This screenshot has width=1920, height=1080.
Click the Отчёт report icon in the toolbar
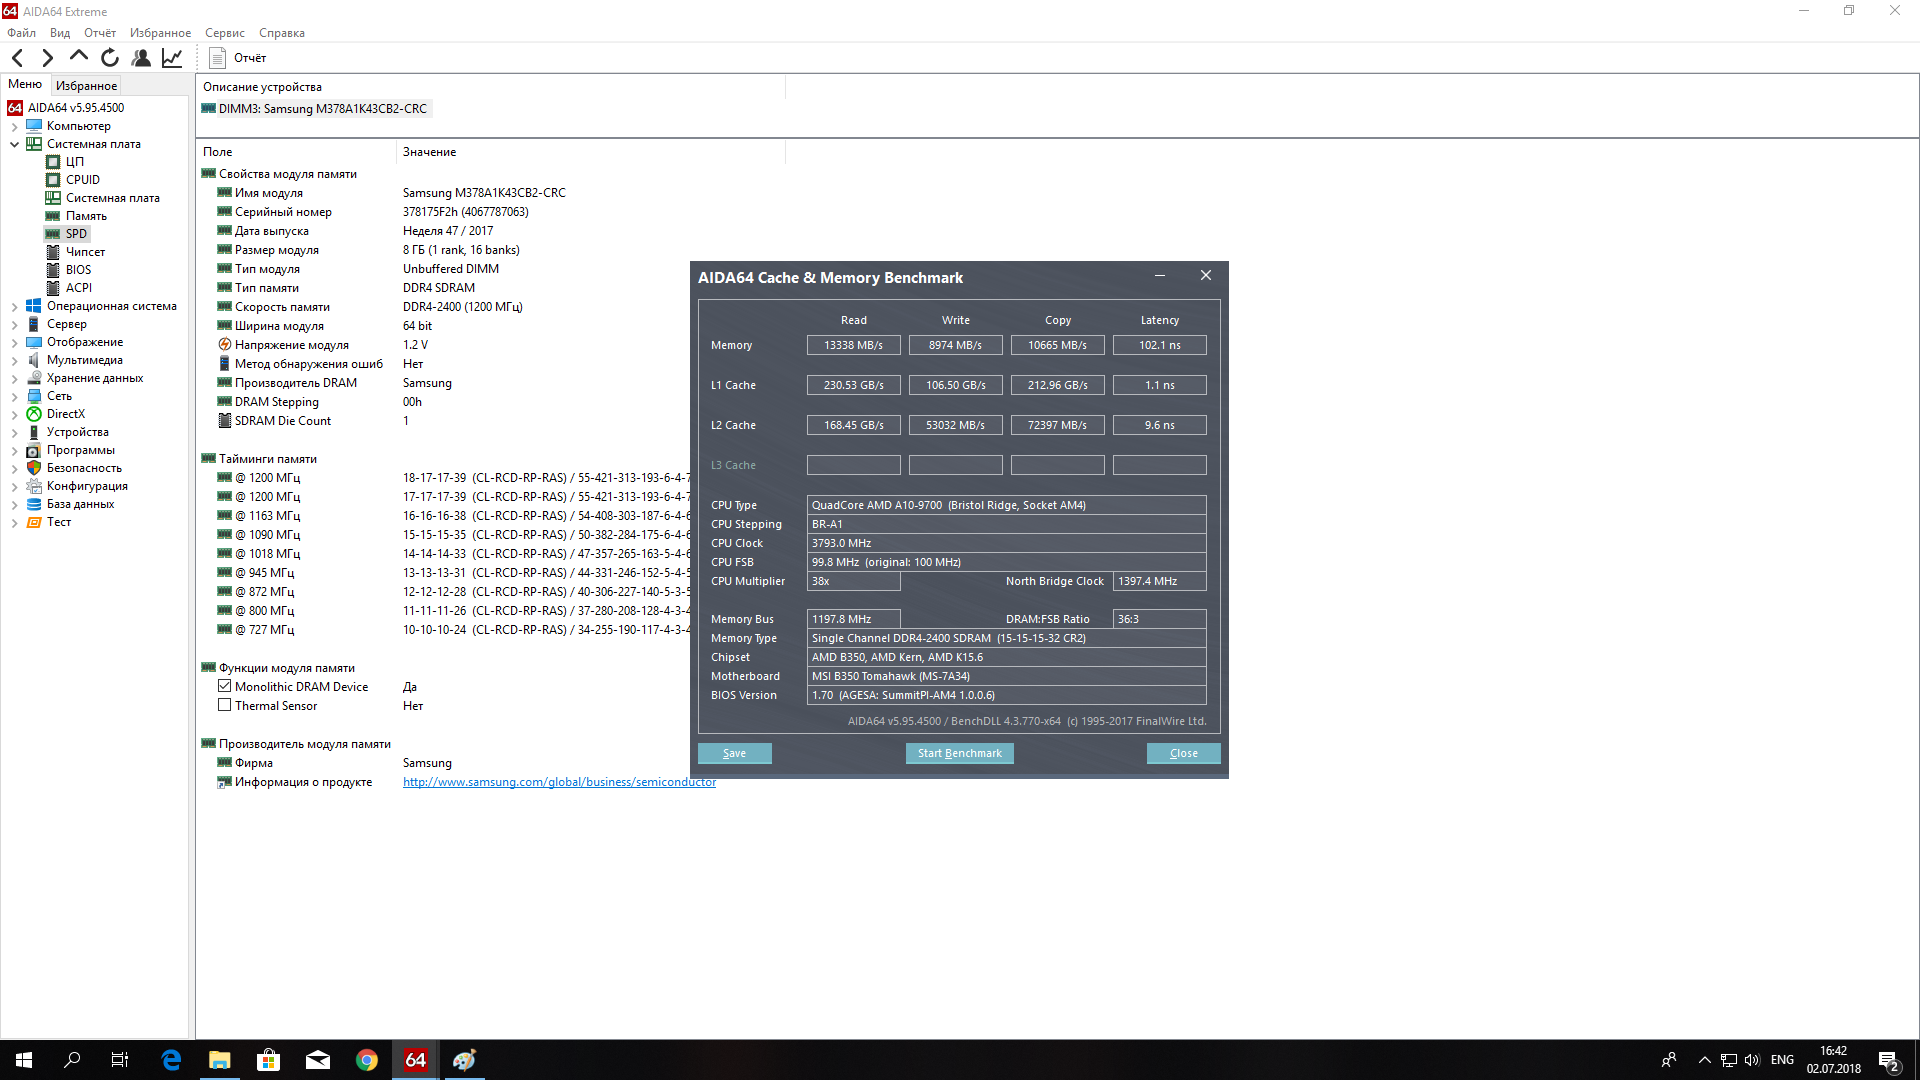tap(218, 58)
